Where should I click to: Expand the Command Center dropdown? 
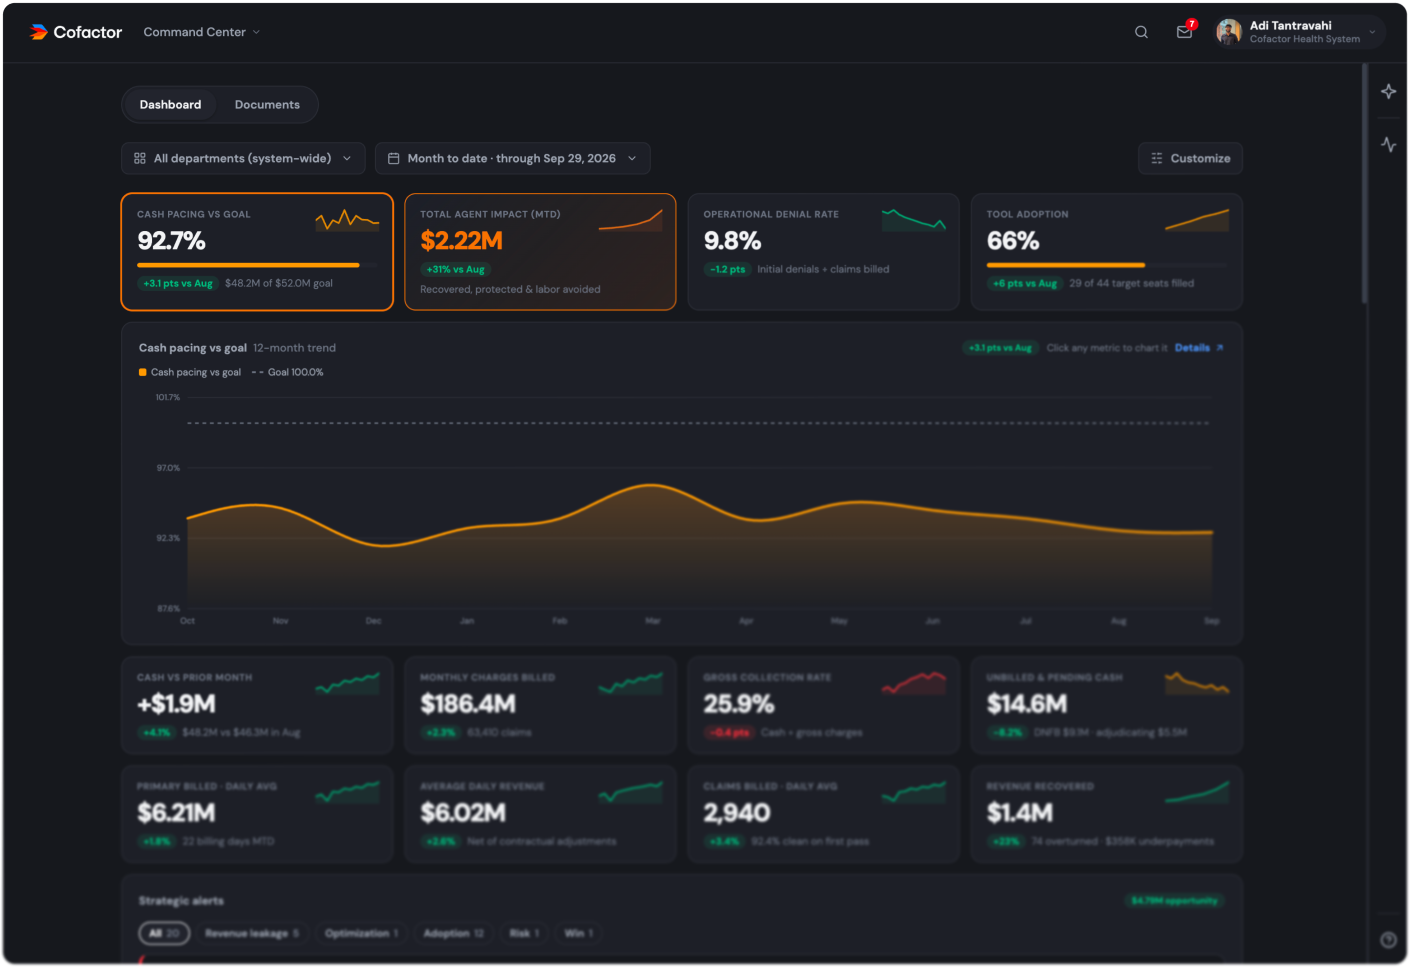(x=201, y=32)
